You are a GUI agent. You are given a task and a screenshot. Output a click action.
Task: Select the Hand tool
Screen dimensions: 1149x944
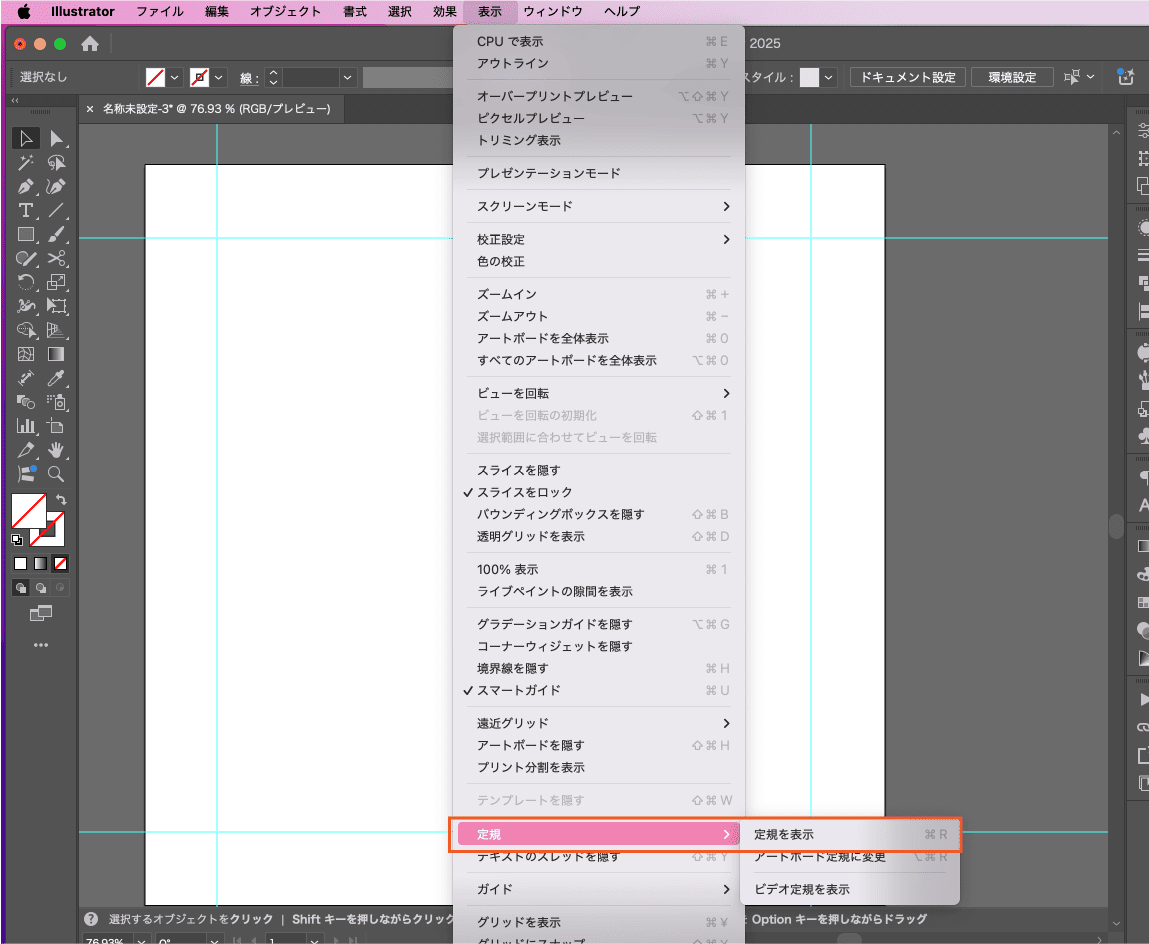click(x=56, y=450)
